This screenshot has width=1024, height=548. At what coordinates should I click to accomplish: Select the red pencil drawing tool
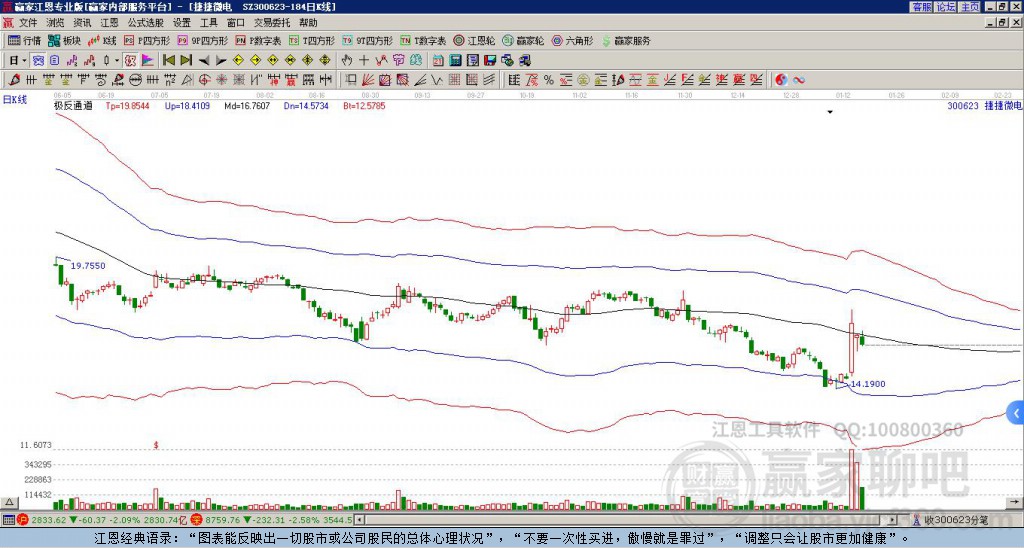[x=14, y=80]
